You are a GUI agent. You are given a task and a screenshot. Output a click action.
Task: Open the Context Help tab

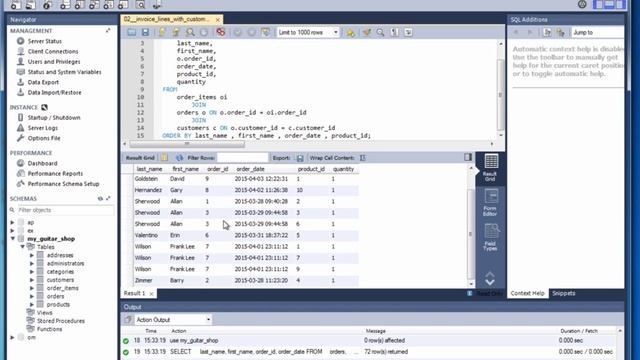point(527,293)
